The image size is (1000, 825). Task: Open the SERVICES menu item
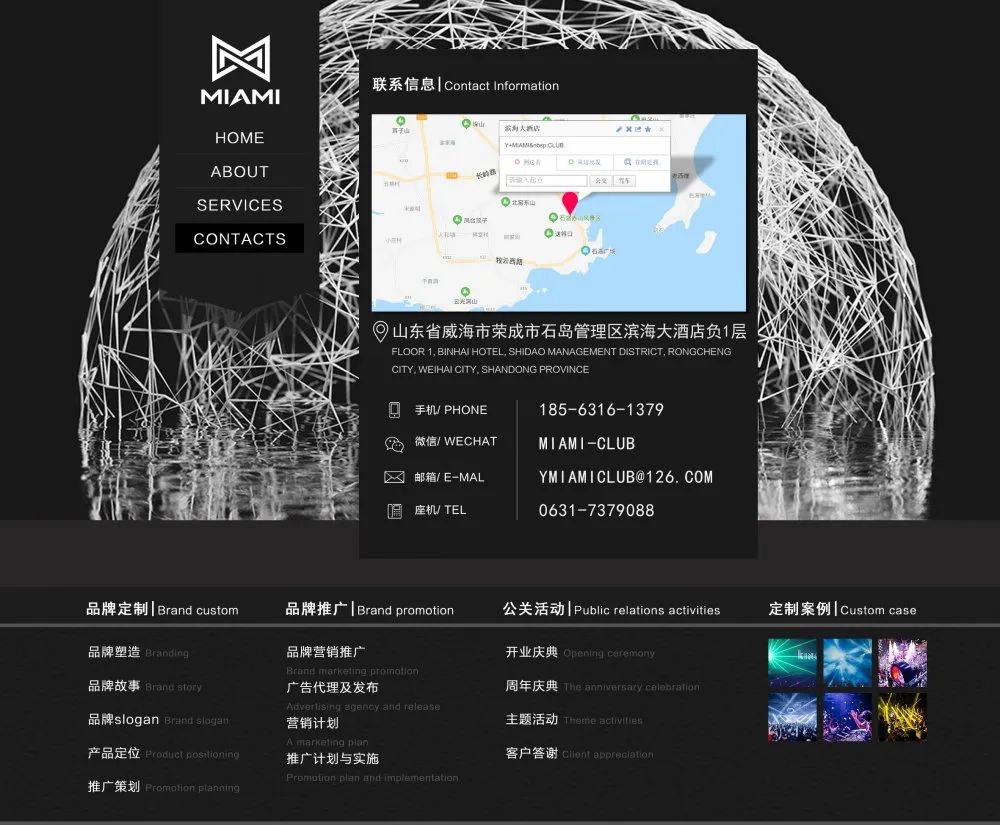[240, 205]
